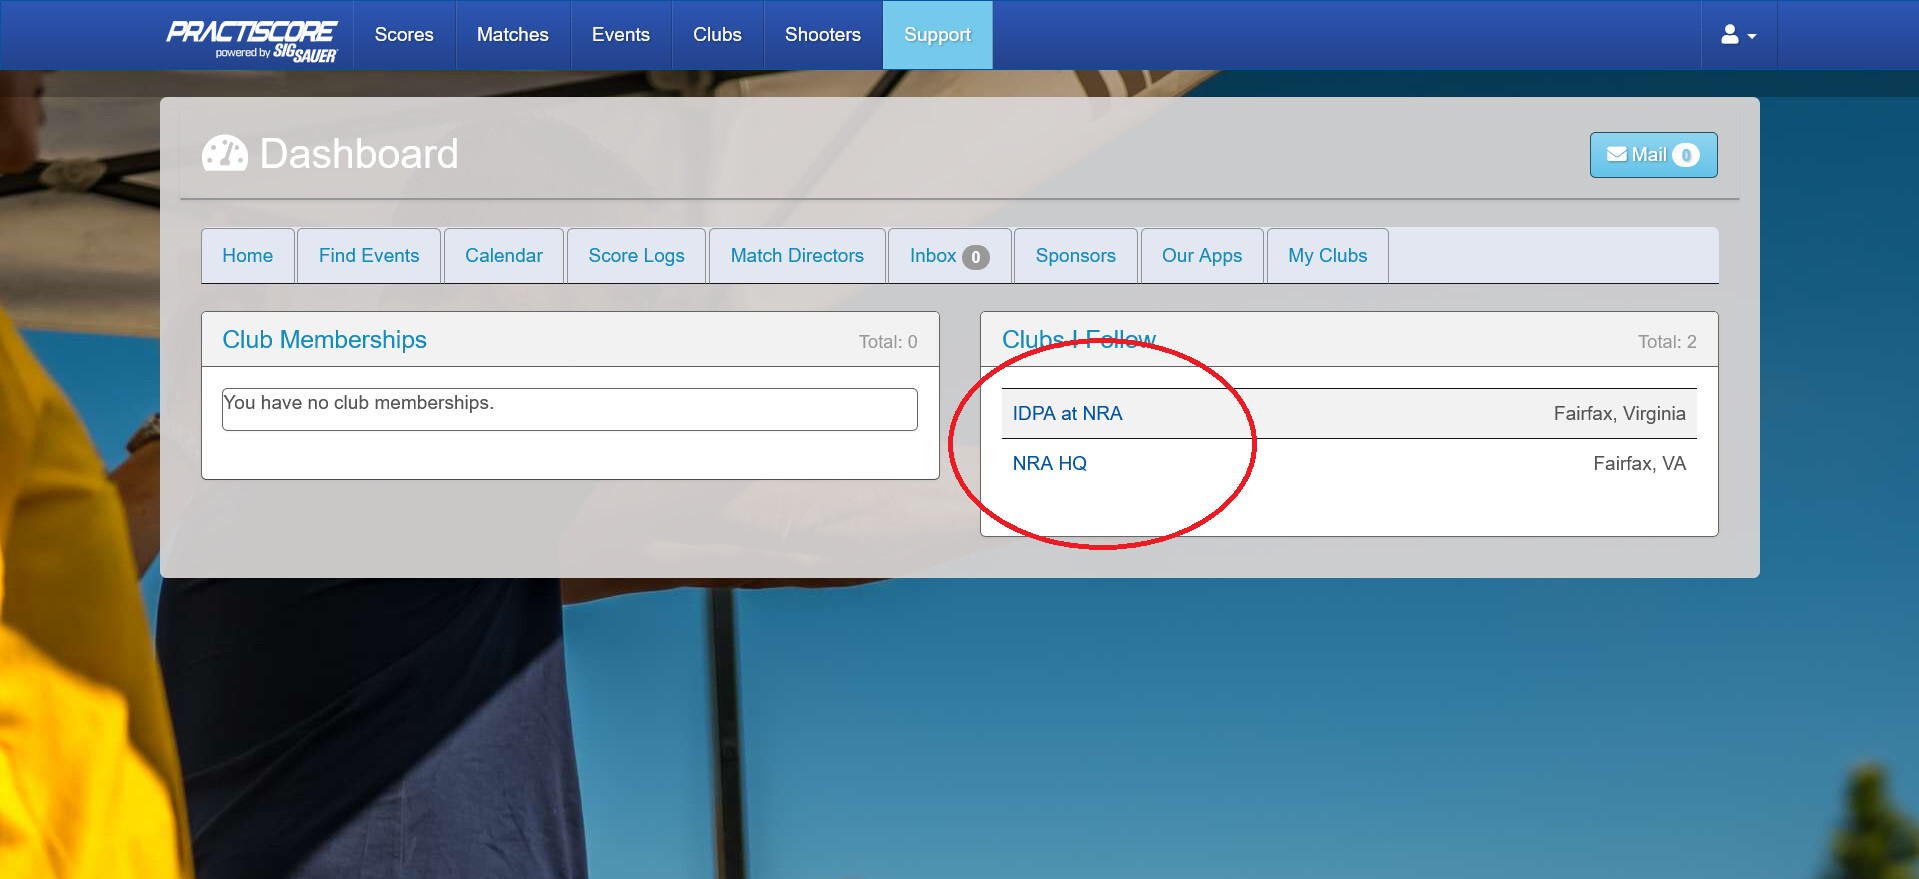The height and width of the screenshot is (879, 1919).
Task: Open the Score Logs tab
Action: [637, 256]
